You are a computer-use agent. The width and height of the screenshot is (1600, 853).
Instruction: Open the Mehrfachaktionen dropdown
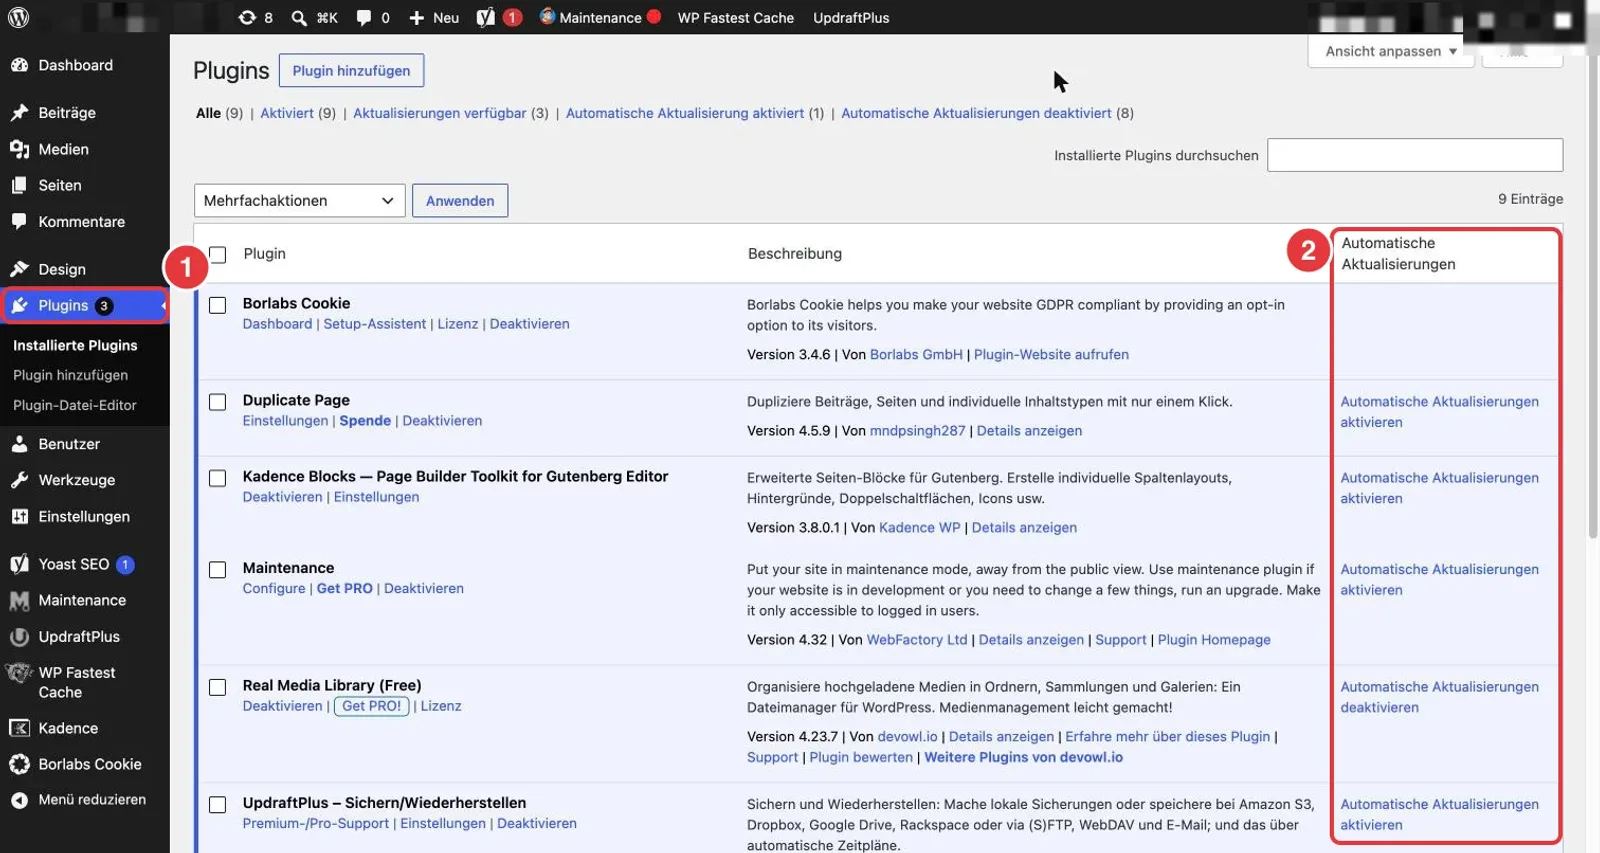coord(299,200)
